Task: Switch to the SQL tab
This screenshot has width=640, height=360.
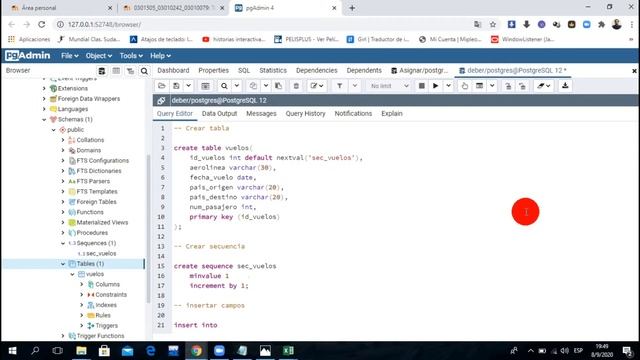Action: 244,71
